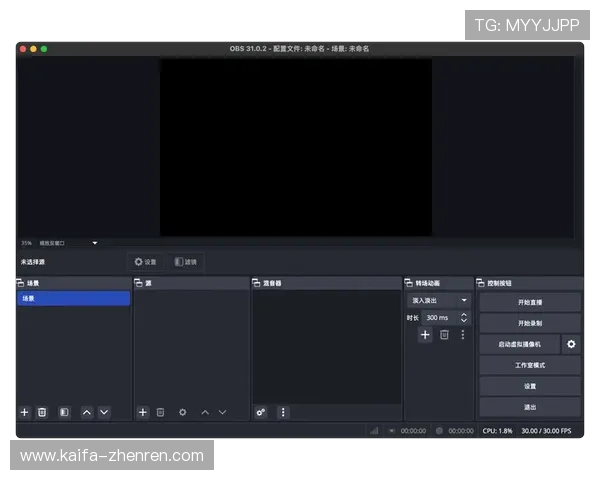This screenshot has width=600, height=480.
Task: Open source 滤镜 filters button
Action: [186, 262]
